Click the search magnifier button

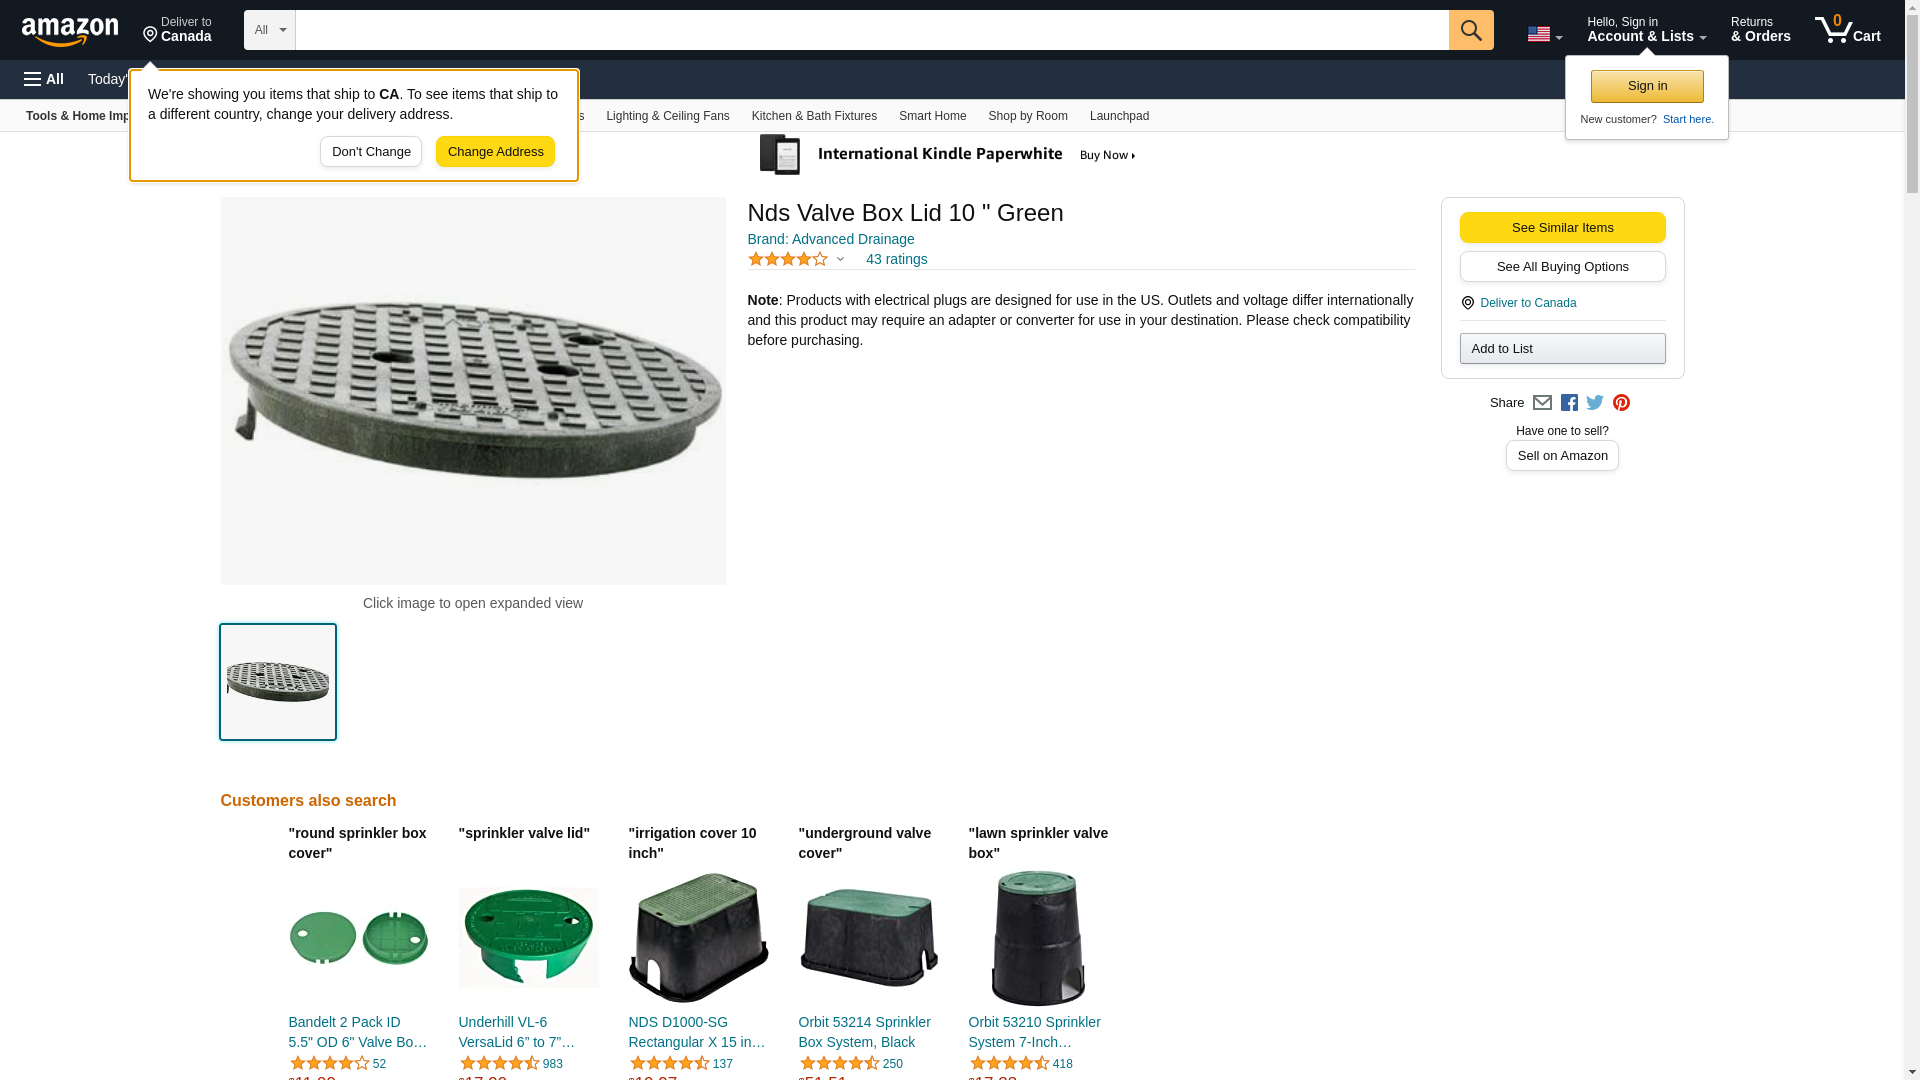coord(1471,30)
